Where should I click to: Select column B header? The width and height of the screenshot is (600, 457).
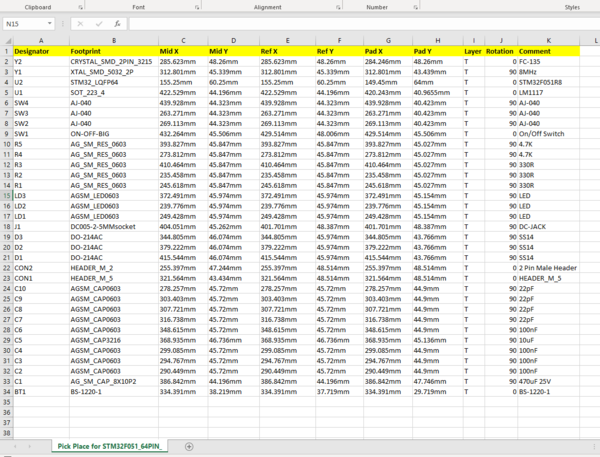pyautogui.click(x=114, y=41)
